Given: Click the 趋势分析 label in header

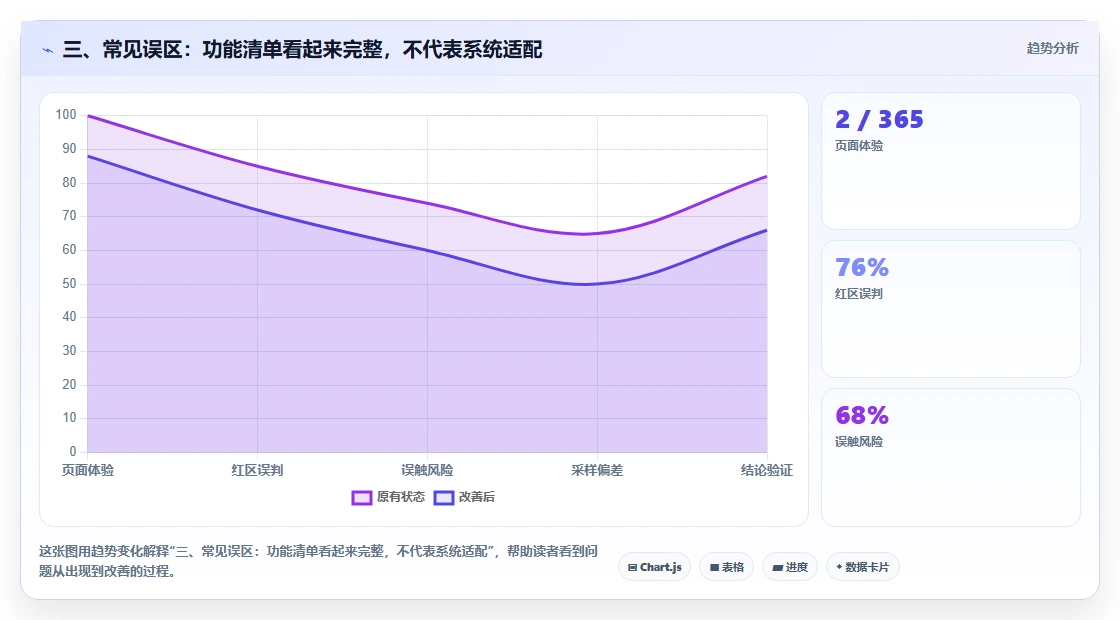Looking at the screenshot, I should 1052,49.
